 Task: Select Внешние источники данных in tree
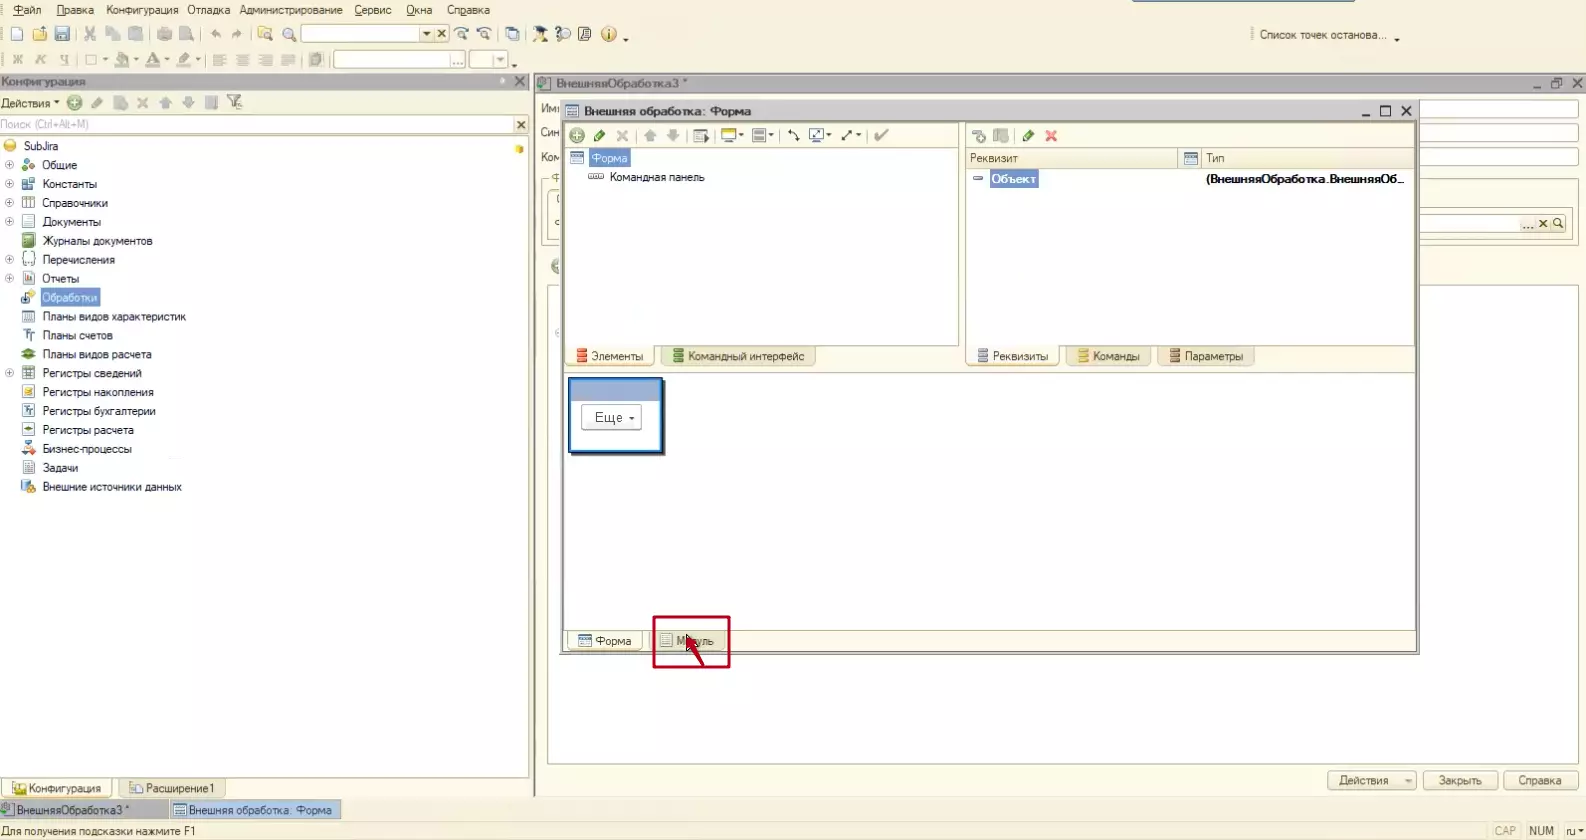(112, 487)
